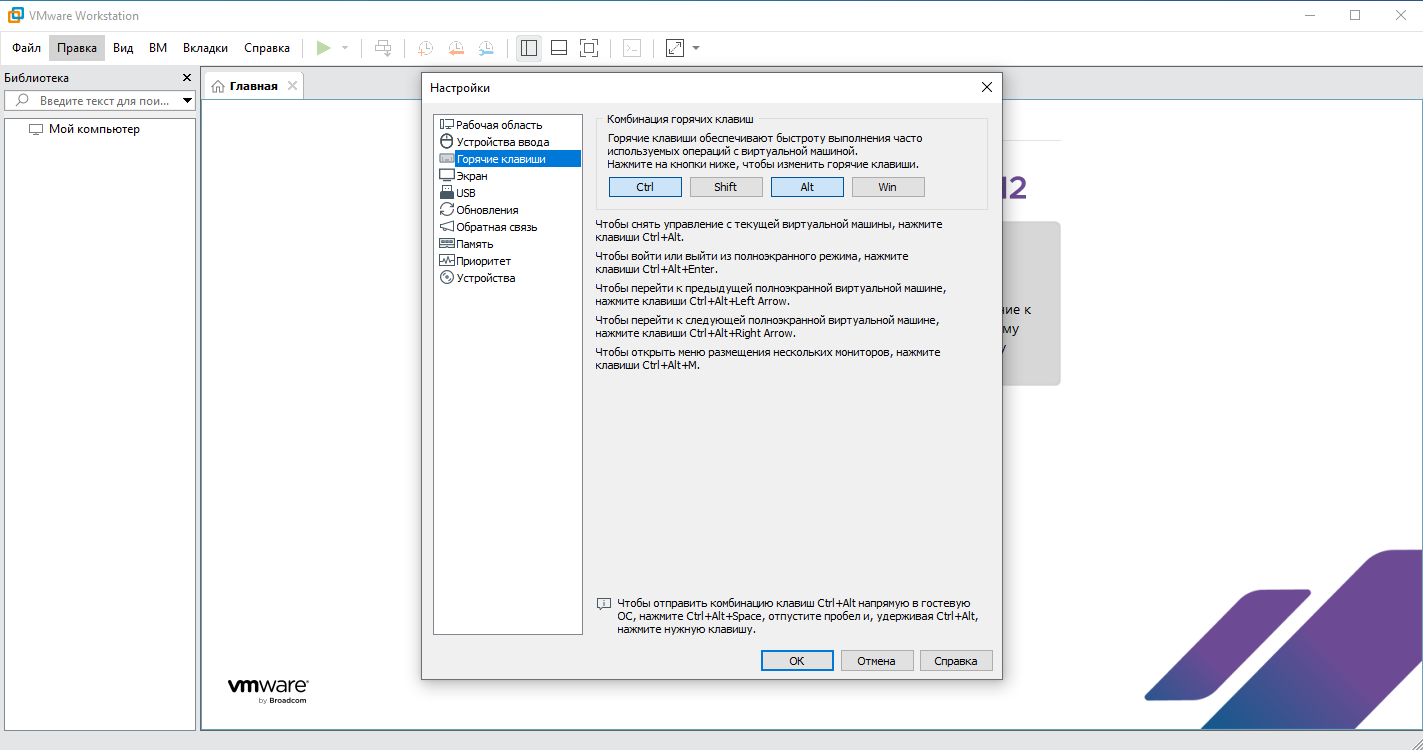Select USB in the settings list

point(466,193)
